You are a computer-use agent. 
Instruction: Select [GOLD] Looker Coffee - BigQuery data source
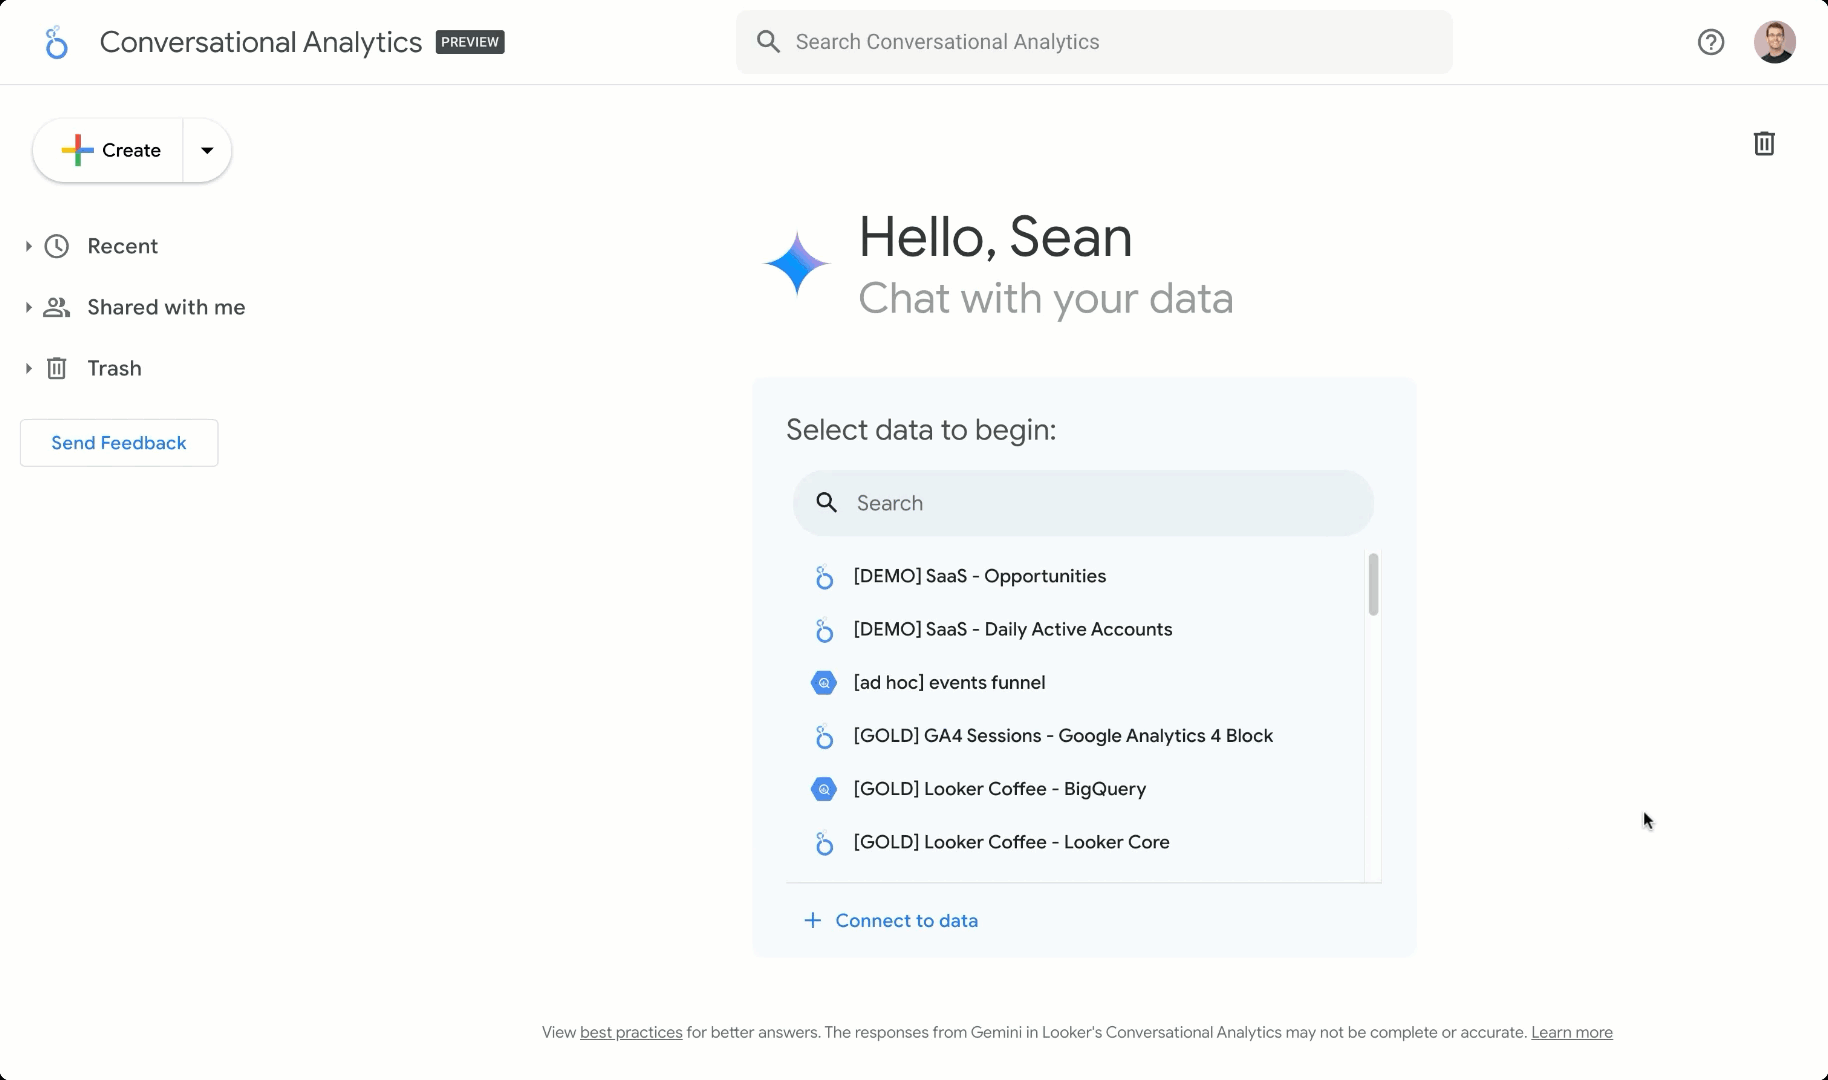tap(999, 789)
